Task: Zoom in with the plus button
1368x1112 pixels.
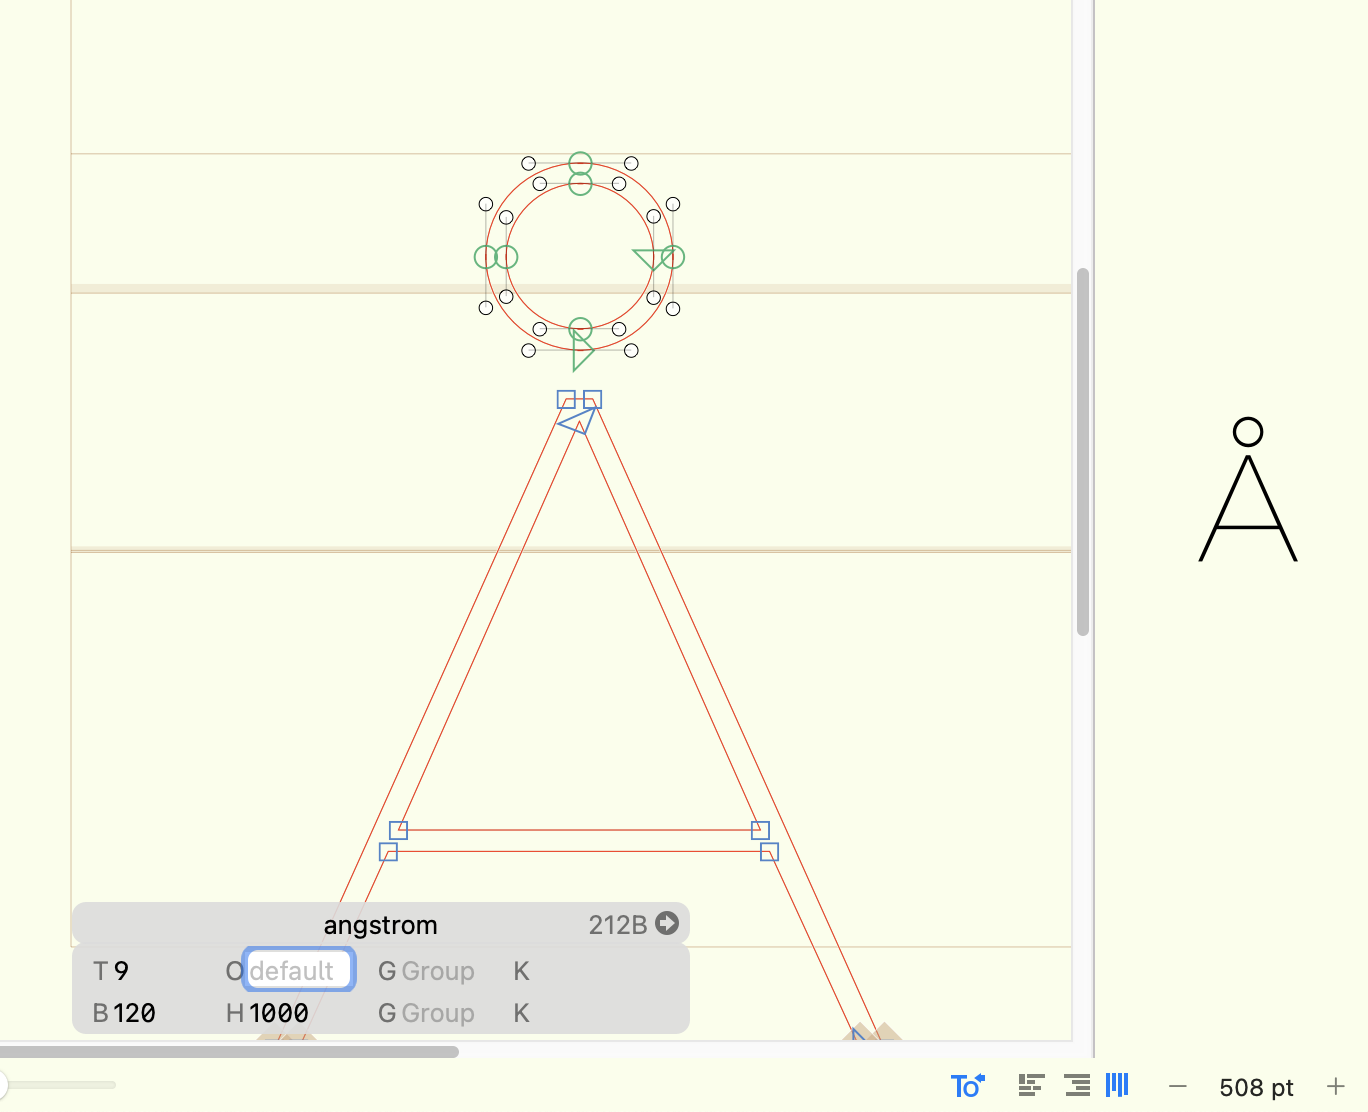Action: point(1335,1087)
